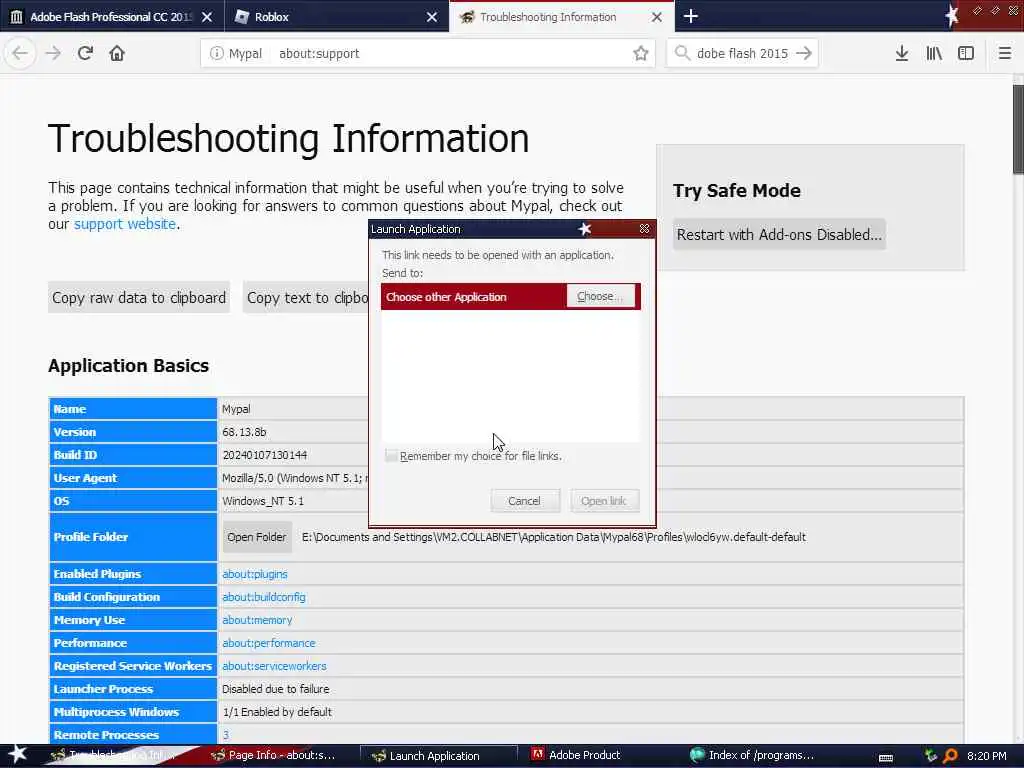Click the OS value Windows_NT 5.1
This screenshot has width=1024, height=768.
click(x=263, y=501)
